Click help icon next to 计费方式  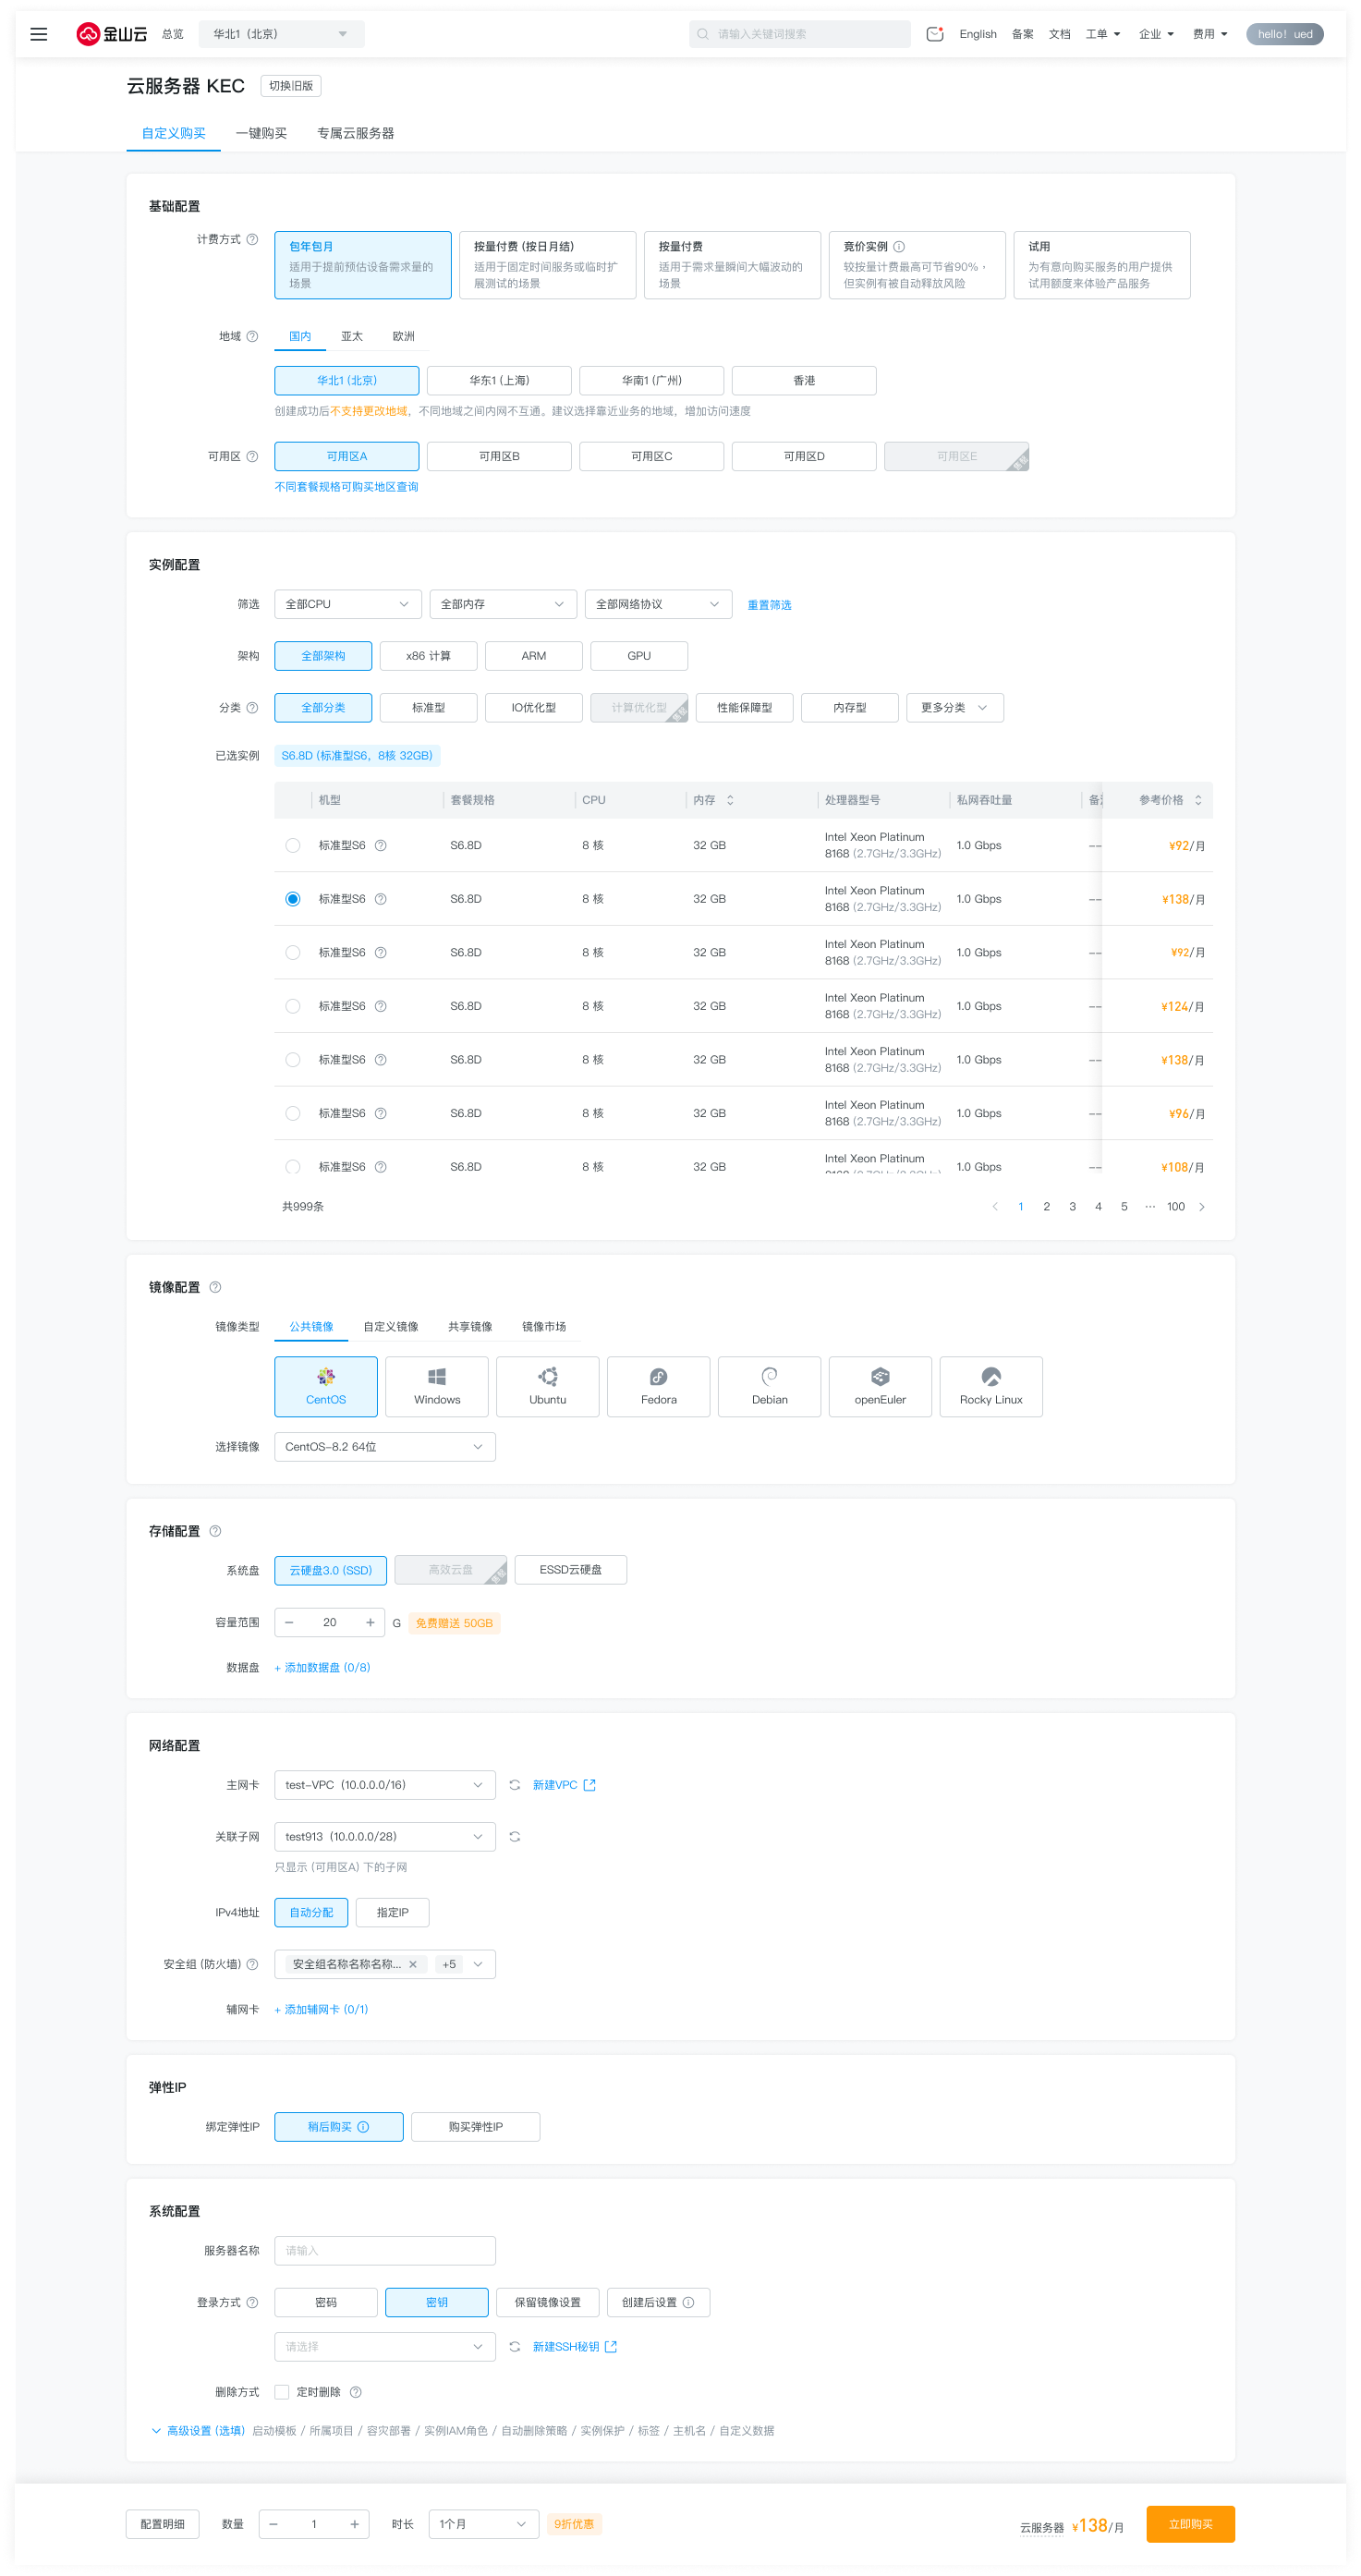[x=252, y=240]
